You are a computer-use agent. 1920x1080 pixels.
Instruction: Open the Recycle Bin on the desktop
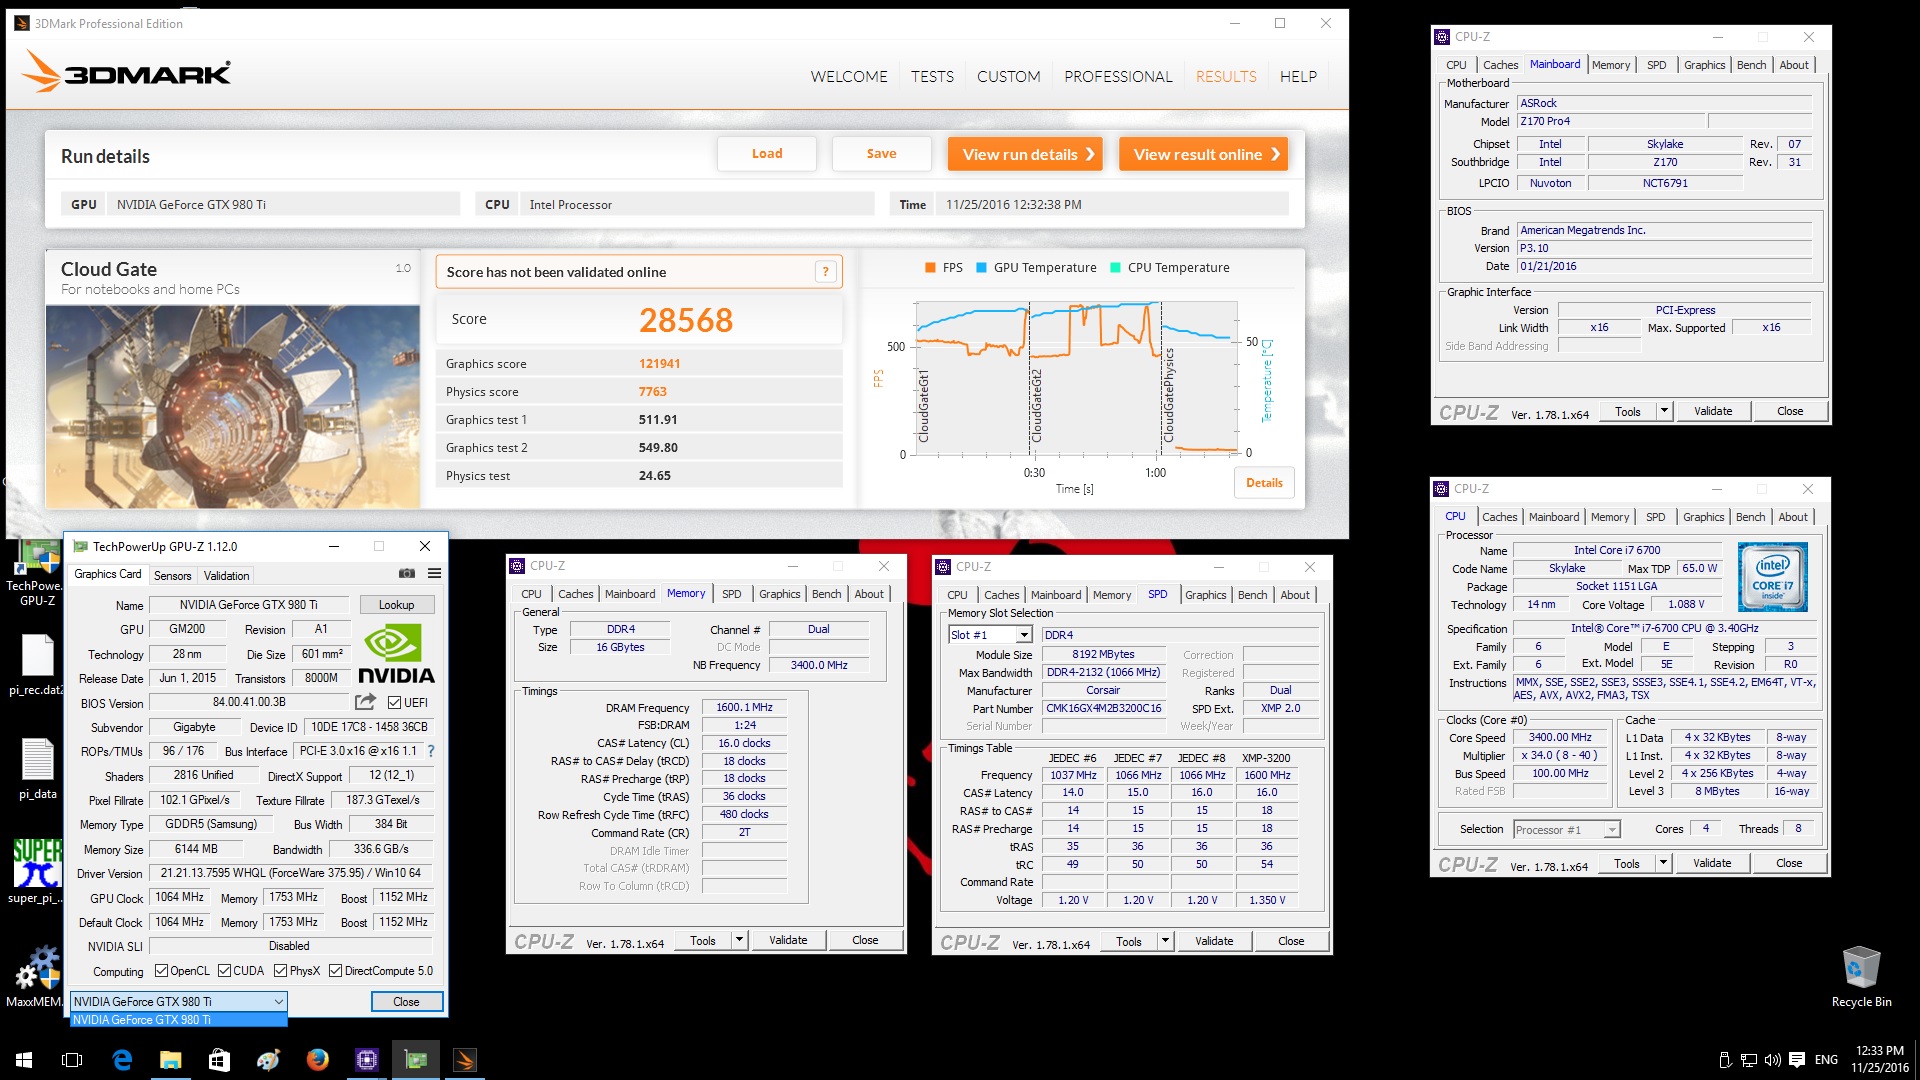point(1861,977)
